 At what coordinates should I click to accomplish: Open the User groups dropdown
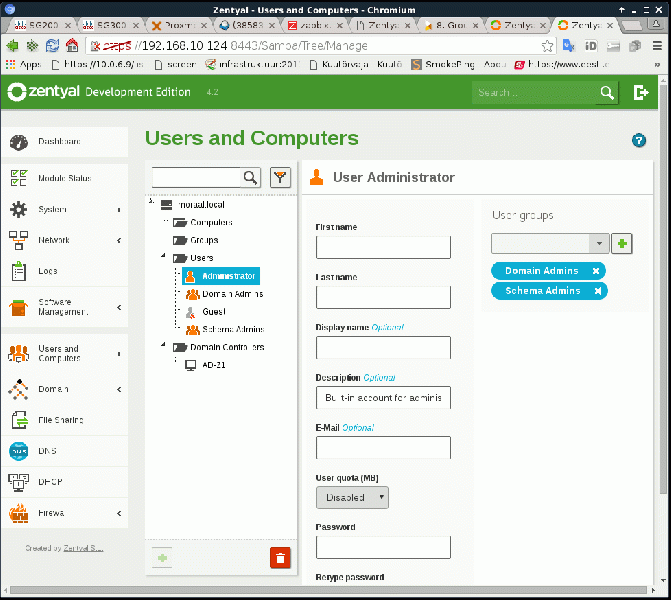pos(550,244)
